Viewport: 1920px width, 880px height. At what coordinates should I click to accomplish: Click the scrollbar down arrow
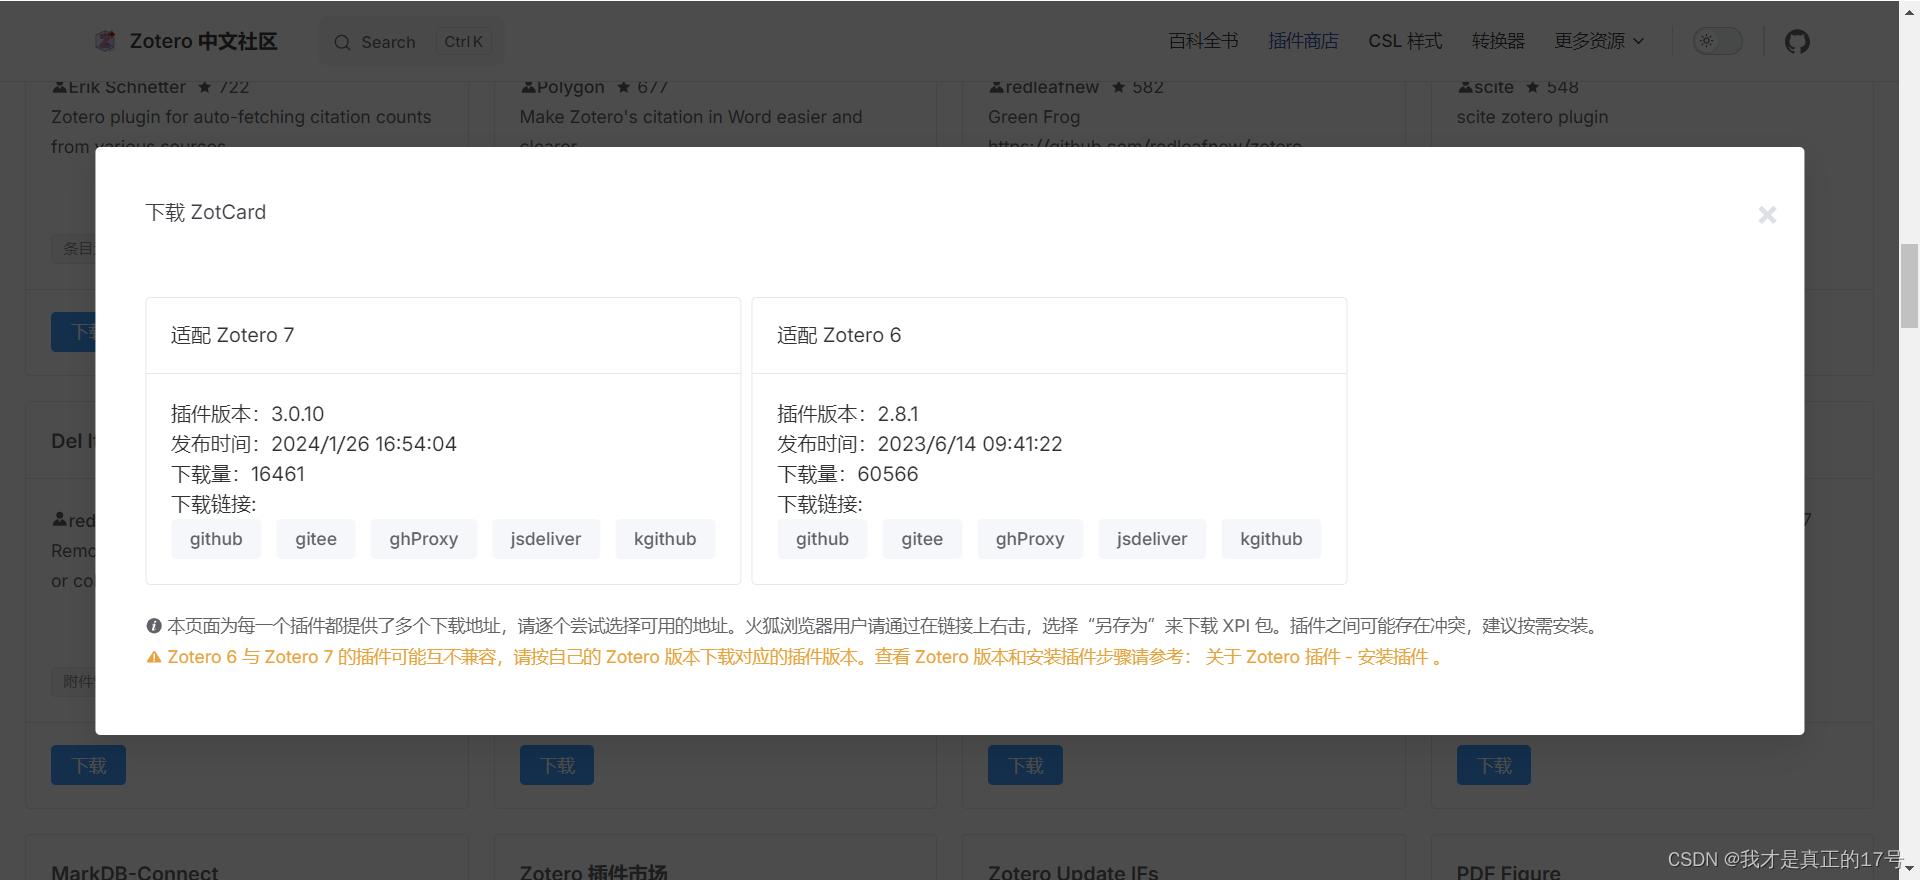1909,870
